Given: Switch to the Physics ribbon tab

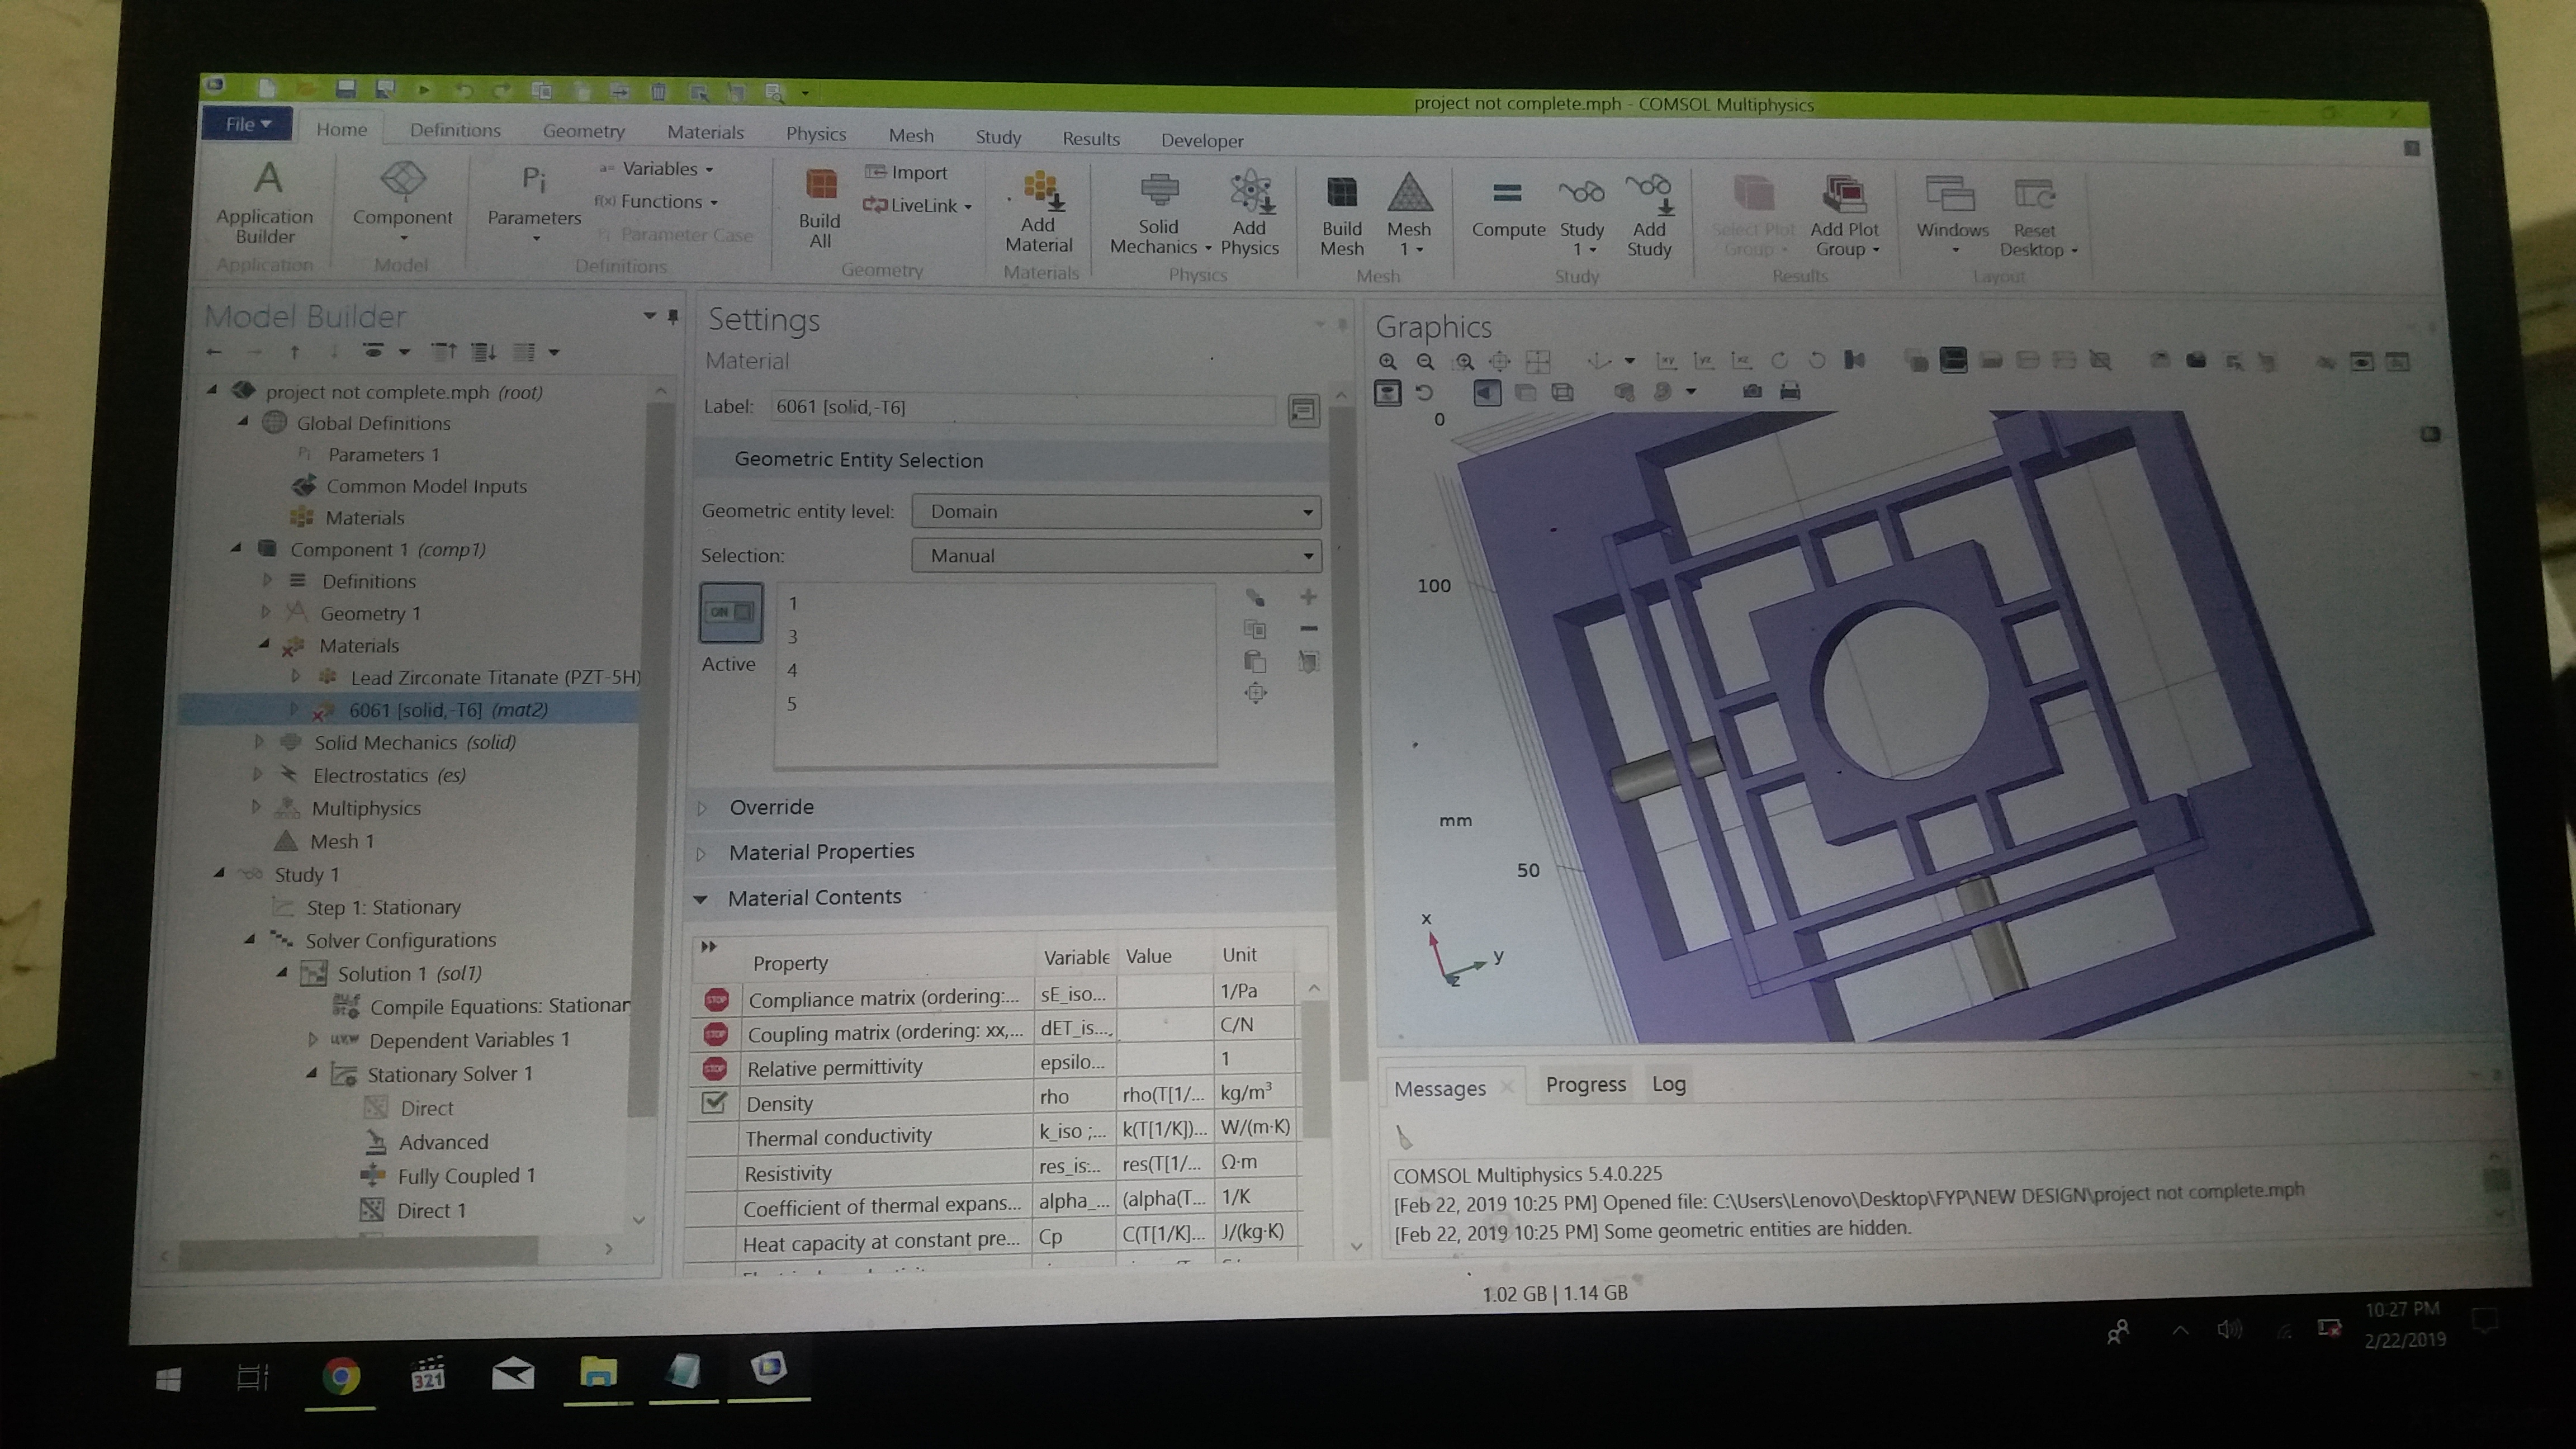Looking at the screenshot, I should [x=815, y=134].
